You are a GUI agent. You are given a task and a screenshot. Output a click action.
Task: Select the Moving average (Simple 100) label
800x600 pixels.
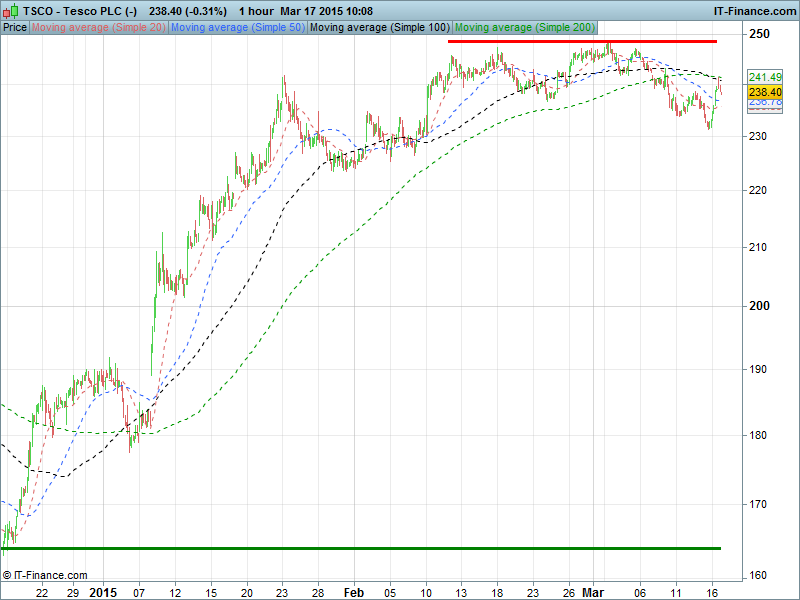click(x=380, y=27)
